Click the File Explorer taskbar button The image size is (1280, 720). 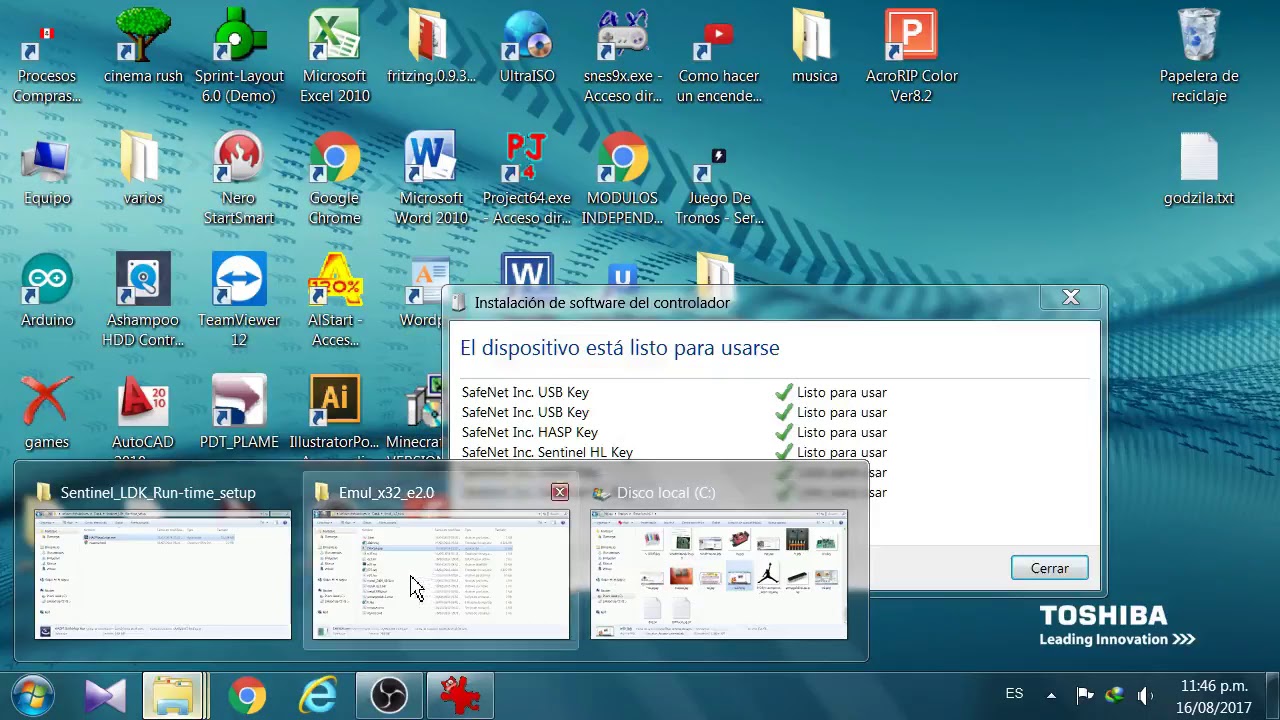point(174,696)
